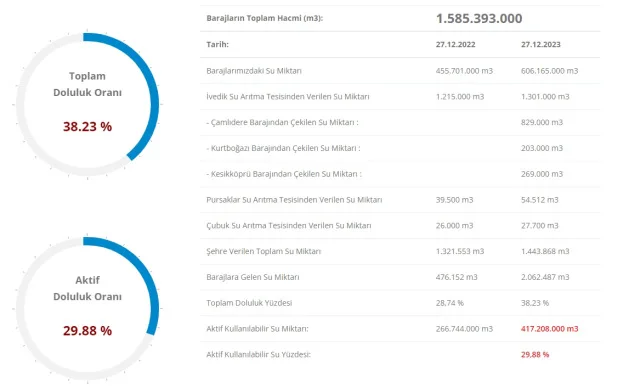Click Barajlara Gelen Su Miktarı label
This screenshot has height=388, width=640.
pyautogui.click(x=253, y=277)
